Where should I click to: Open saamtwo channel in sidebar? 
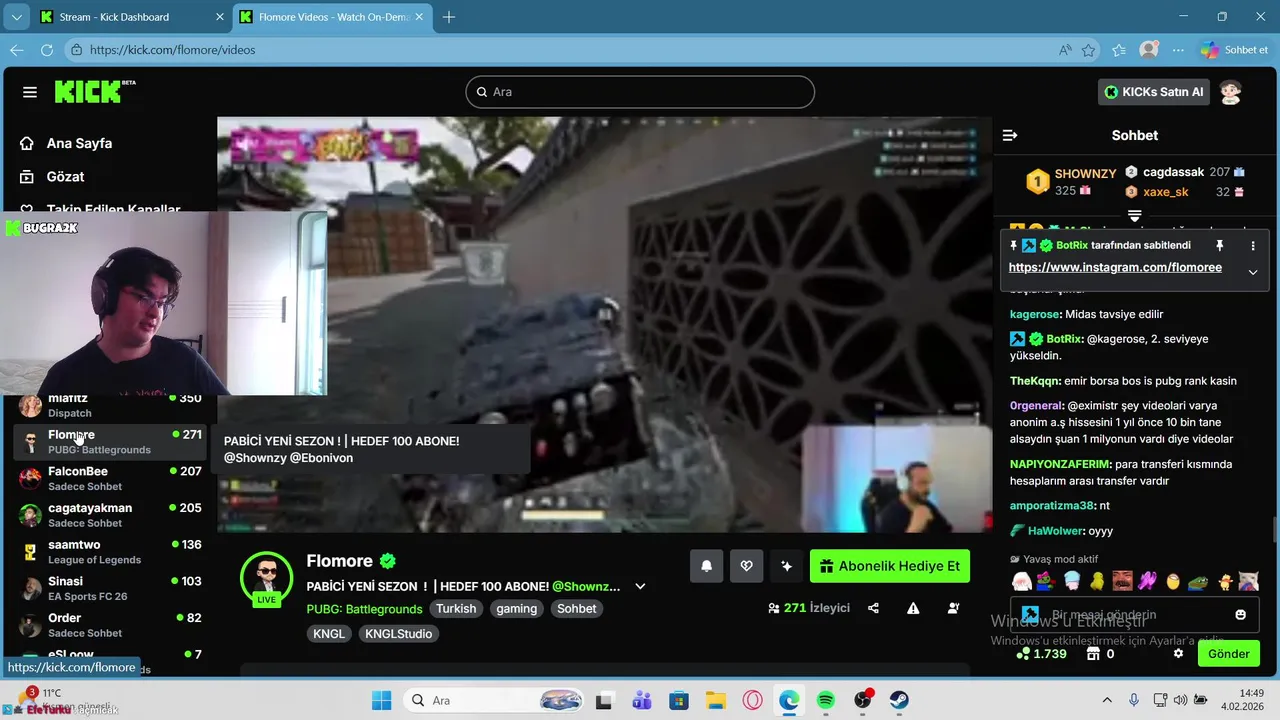point(110,552)
